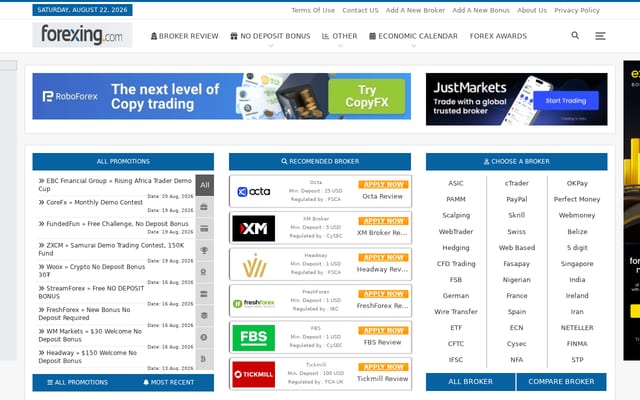Open Contact US link
This screenshot has height=400, width=640.
[x=360, y=10]
